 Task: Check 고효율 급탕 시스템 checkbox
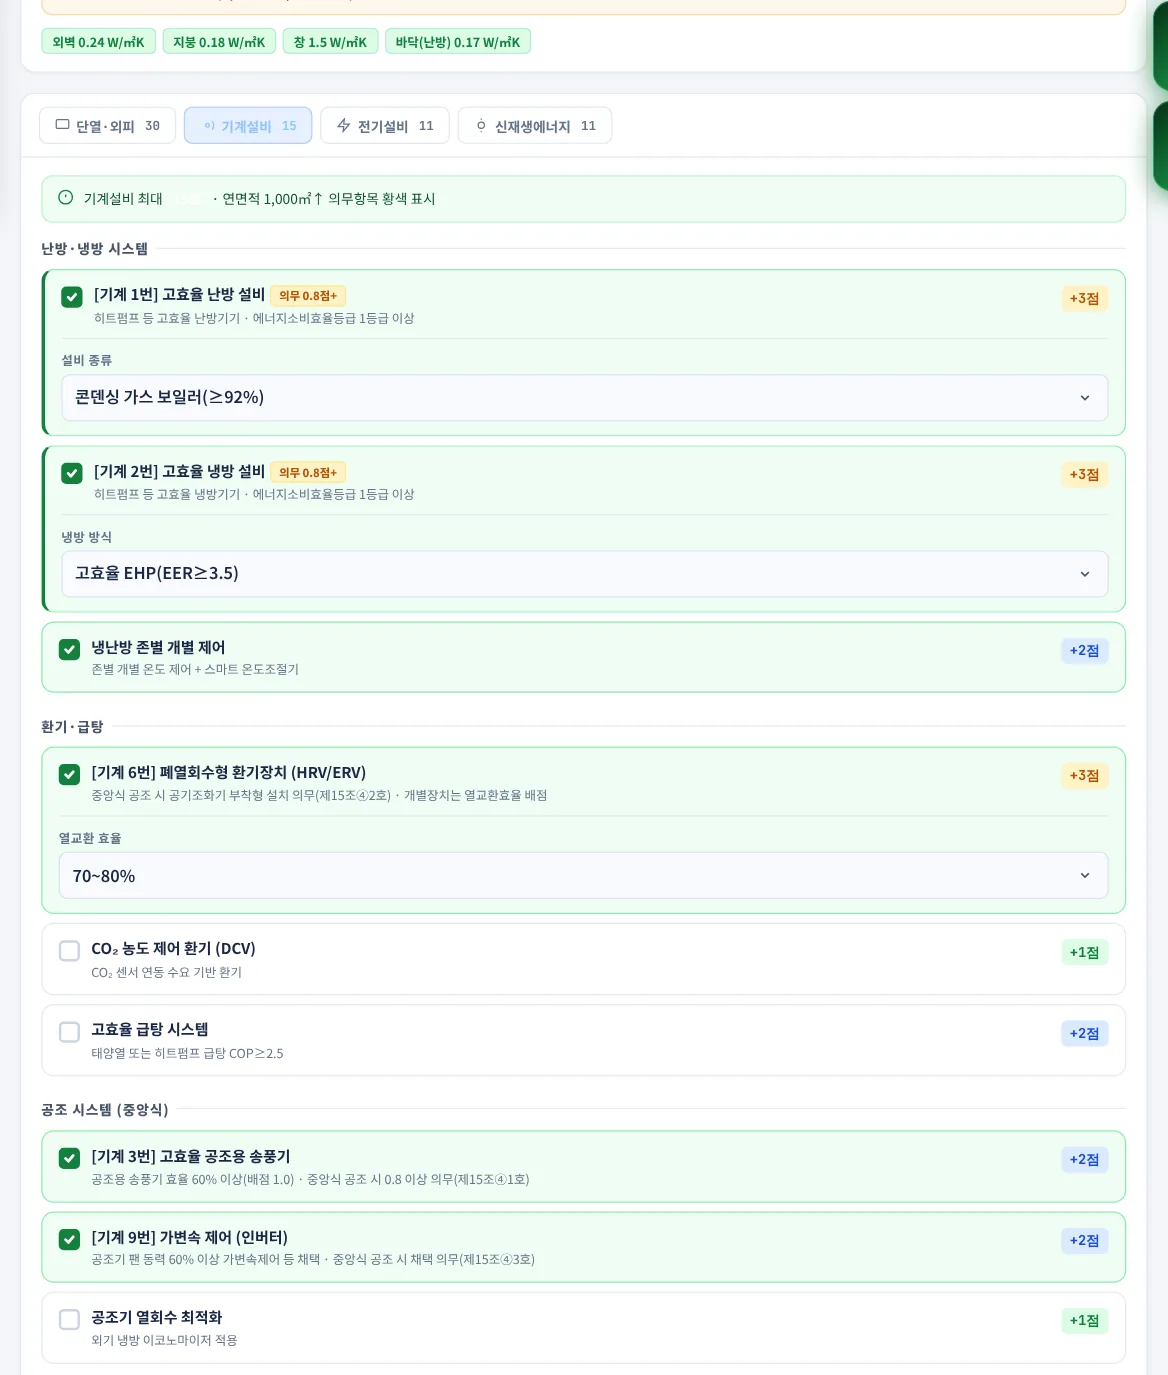(x=69, y=1032)
